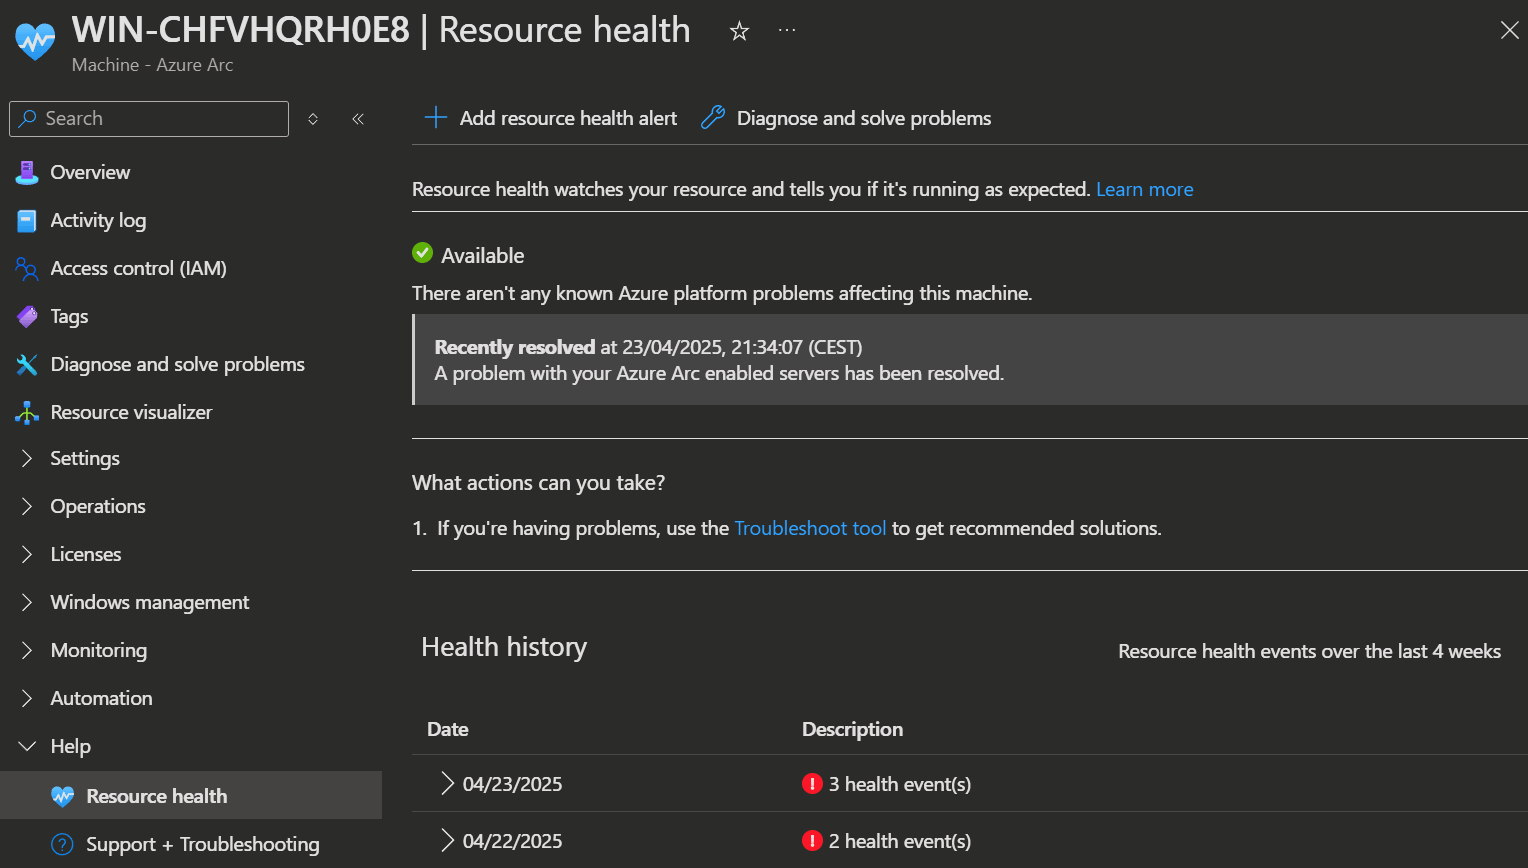Click the purple Tags icon
Image resolution: width=1528 pixels, height=868 pixels.
click(x=27, y=316)
